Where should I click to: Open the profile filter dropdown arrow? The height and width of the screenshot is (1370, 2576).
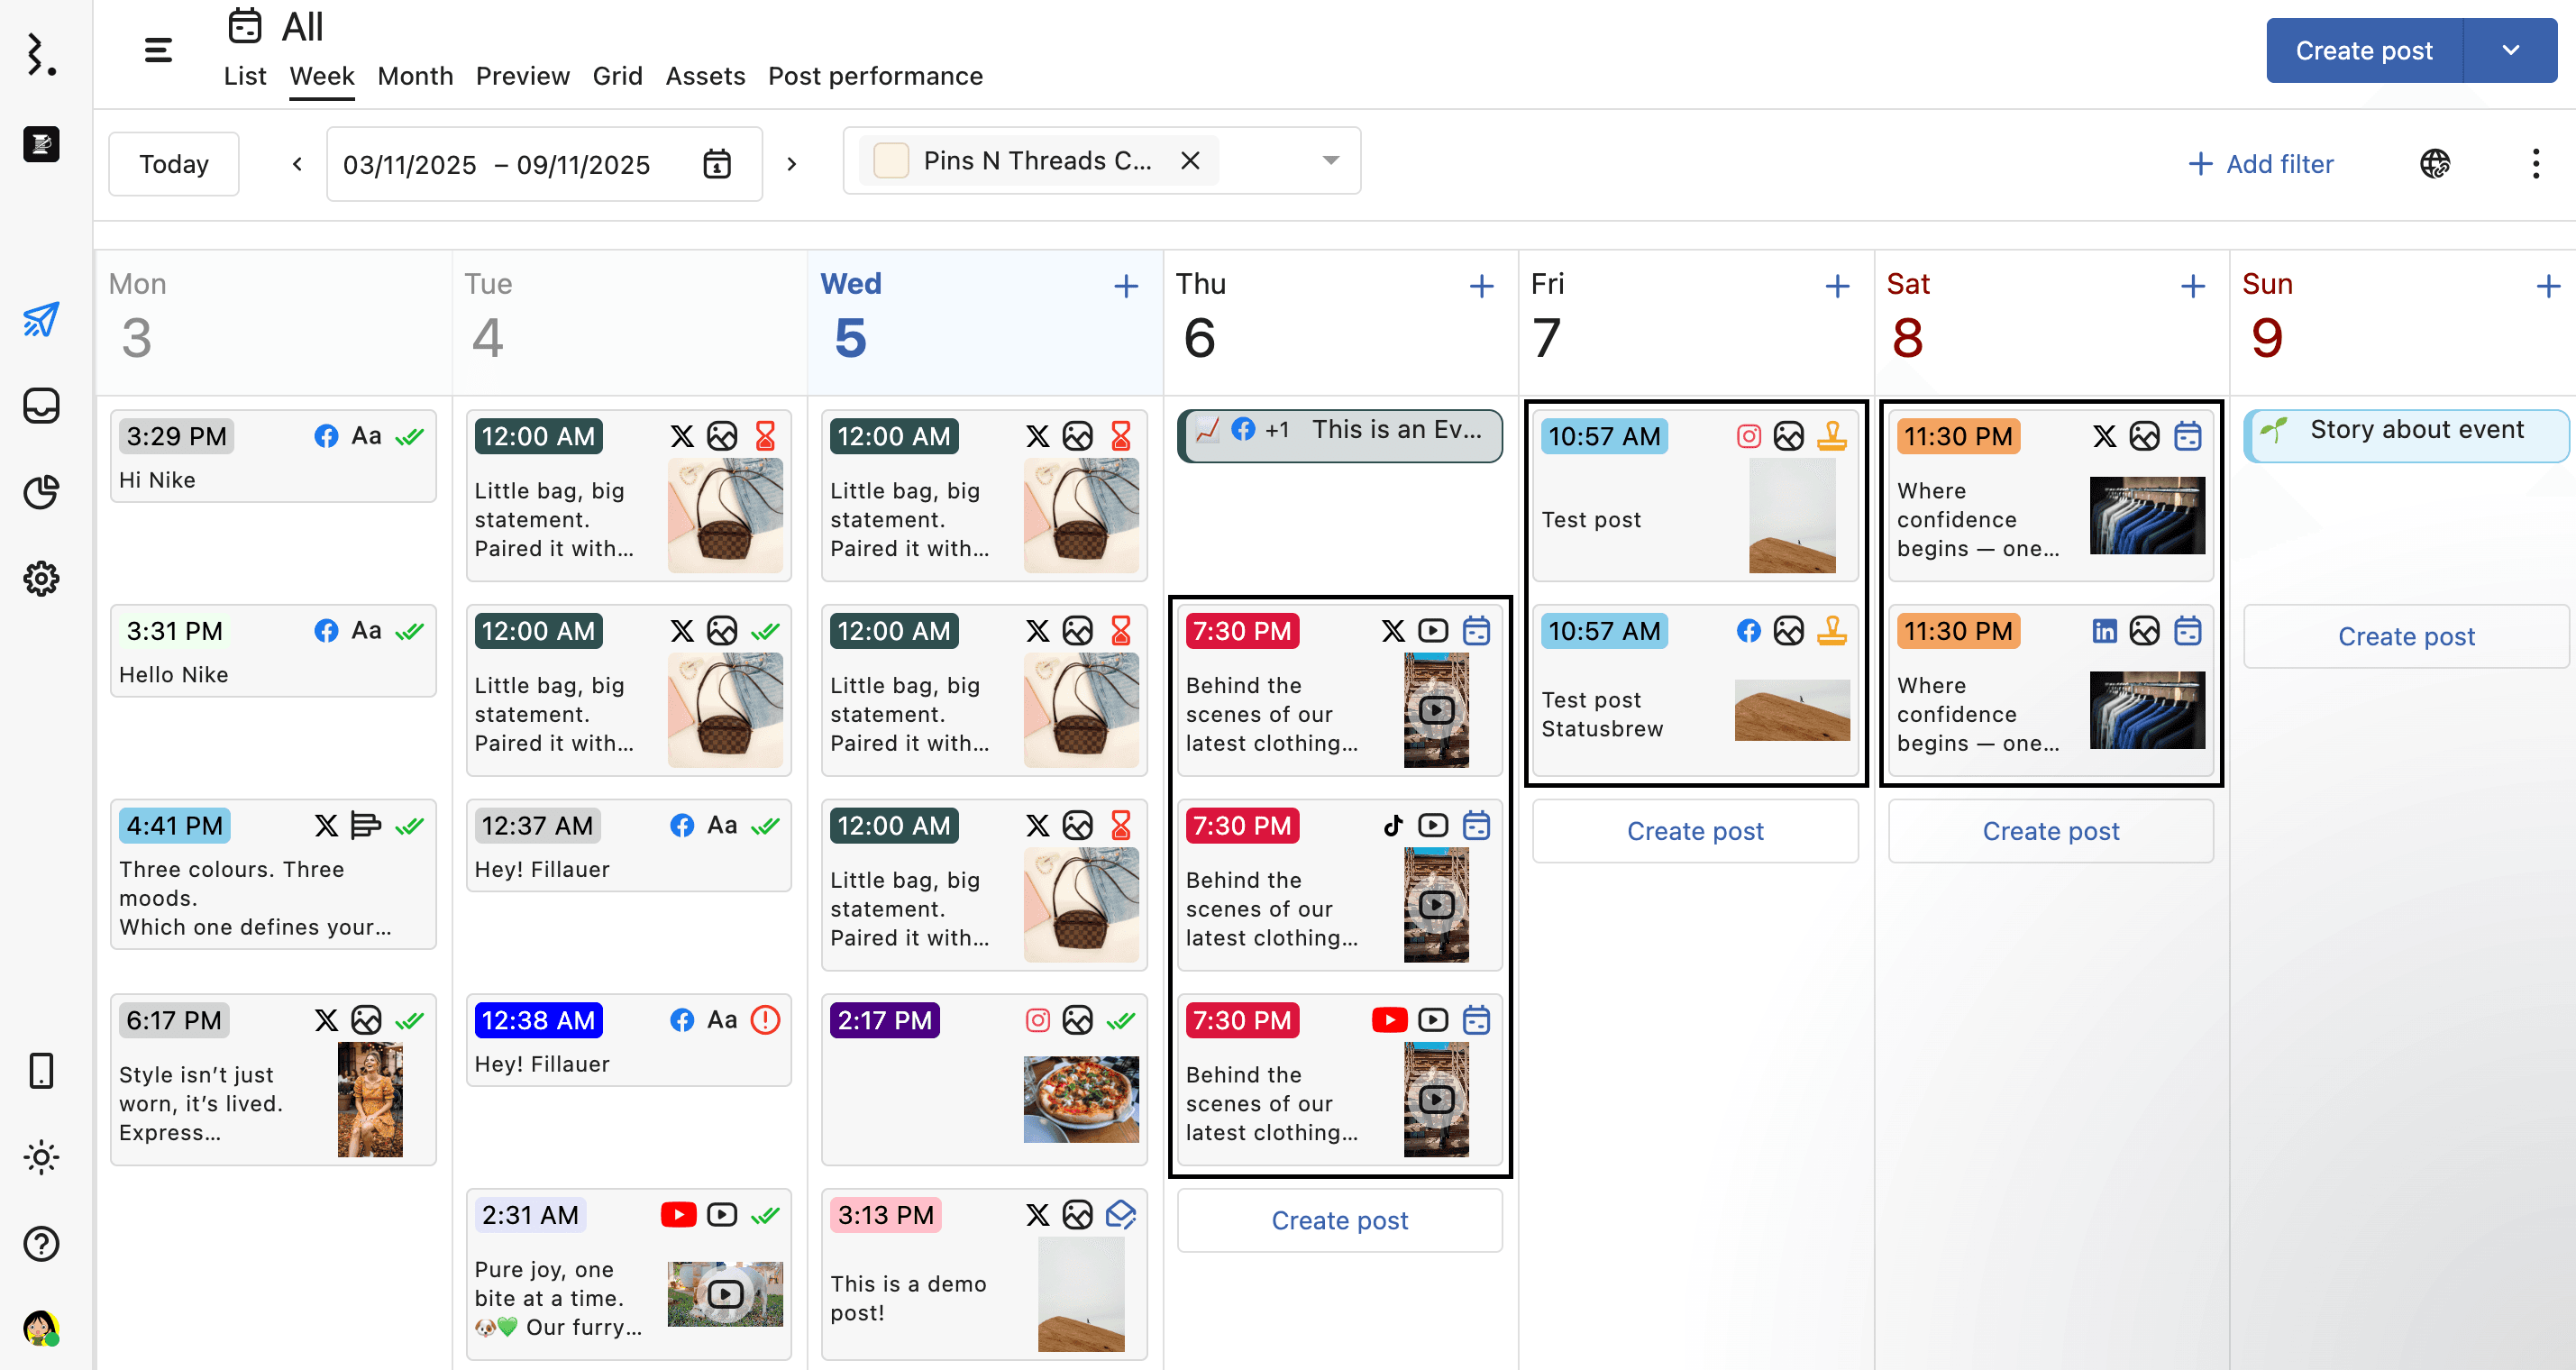point(1330,161)
